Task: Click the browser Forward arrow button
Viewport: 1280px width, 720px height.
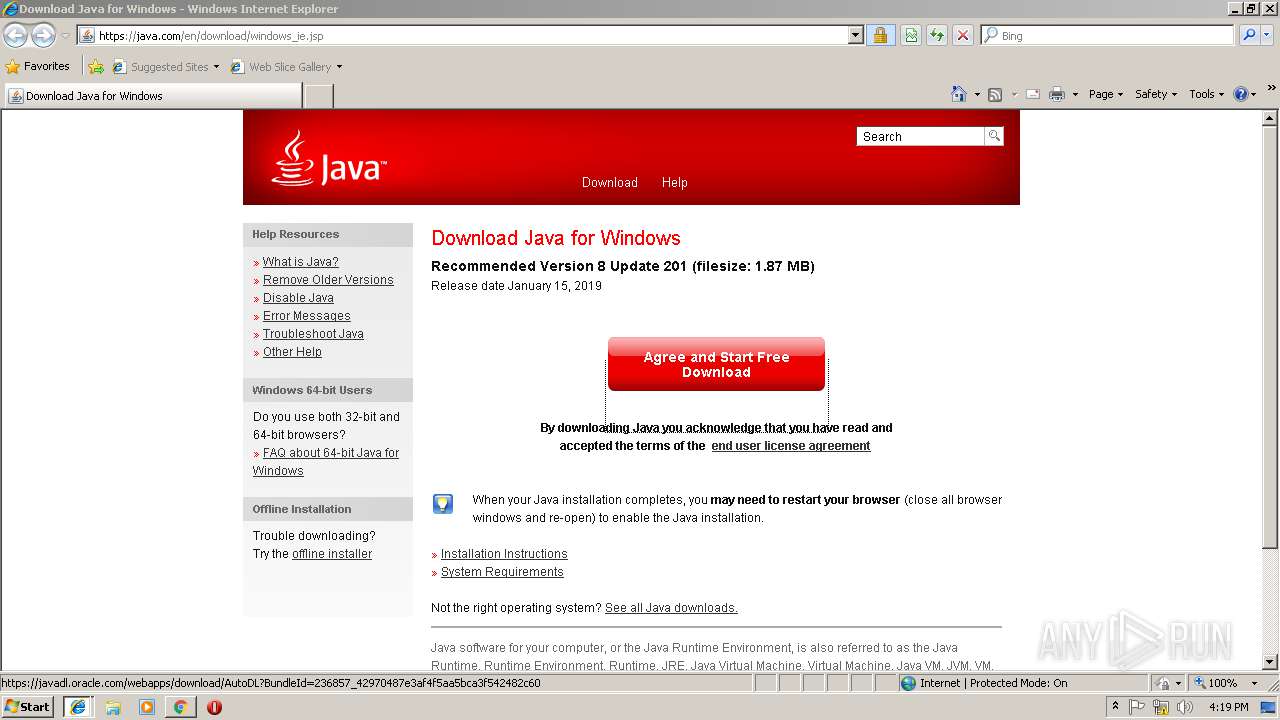Action: click(43, 35)
